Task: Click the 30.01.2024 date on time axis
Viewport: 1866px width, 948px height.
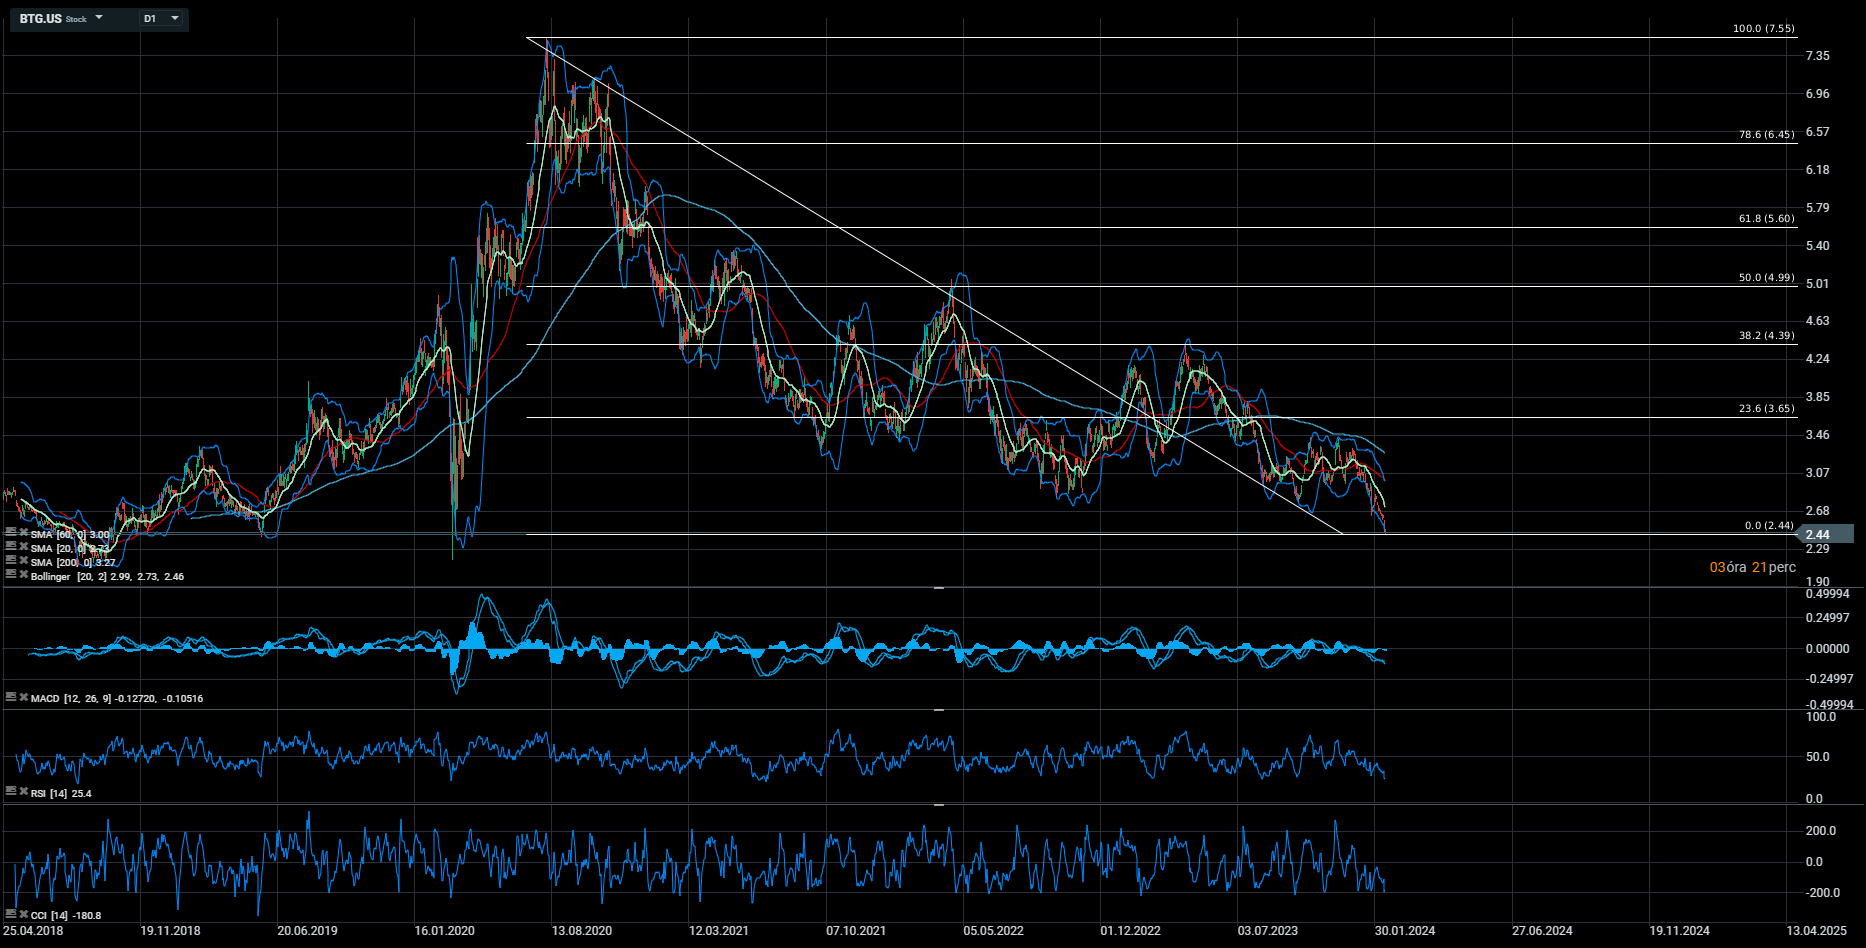Action: pos(1404,931)
